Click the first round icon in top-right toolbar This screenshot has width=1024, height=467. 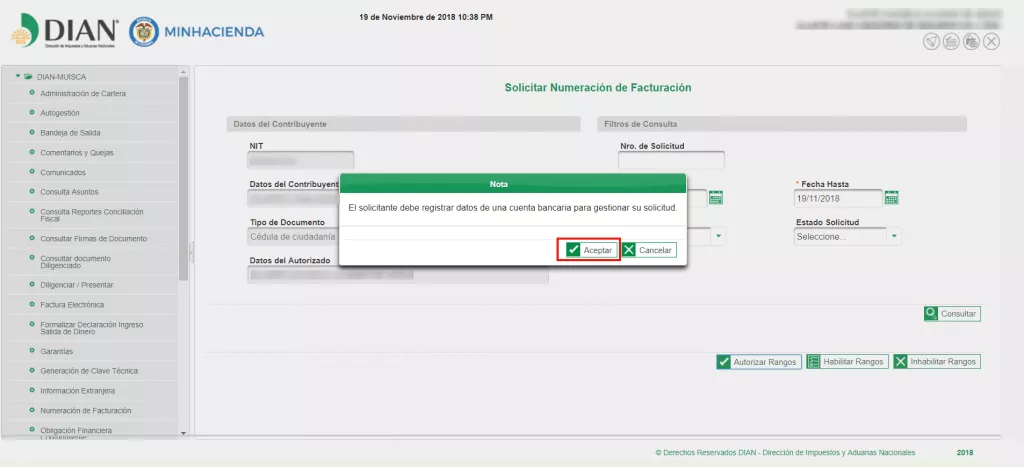click(x=931, y=41)
